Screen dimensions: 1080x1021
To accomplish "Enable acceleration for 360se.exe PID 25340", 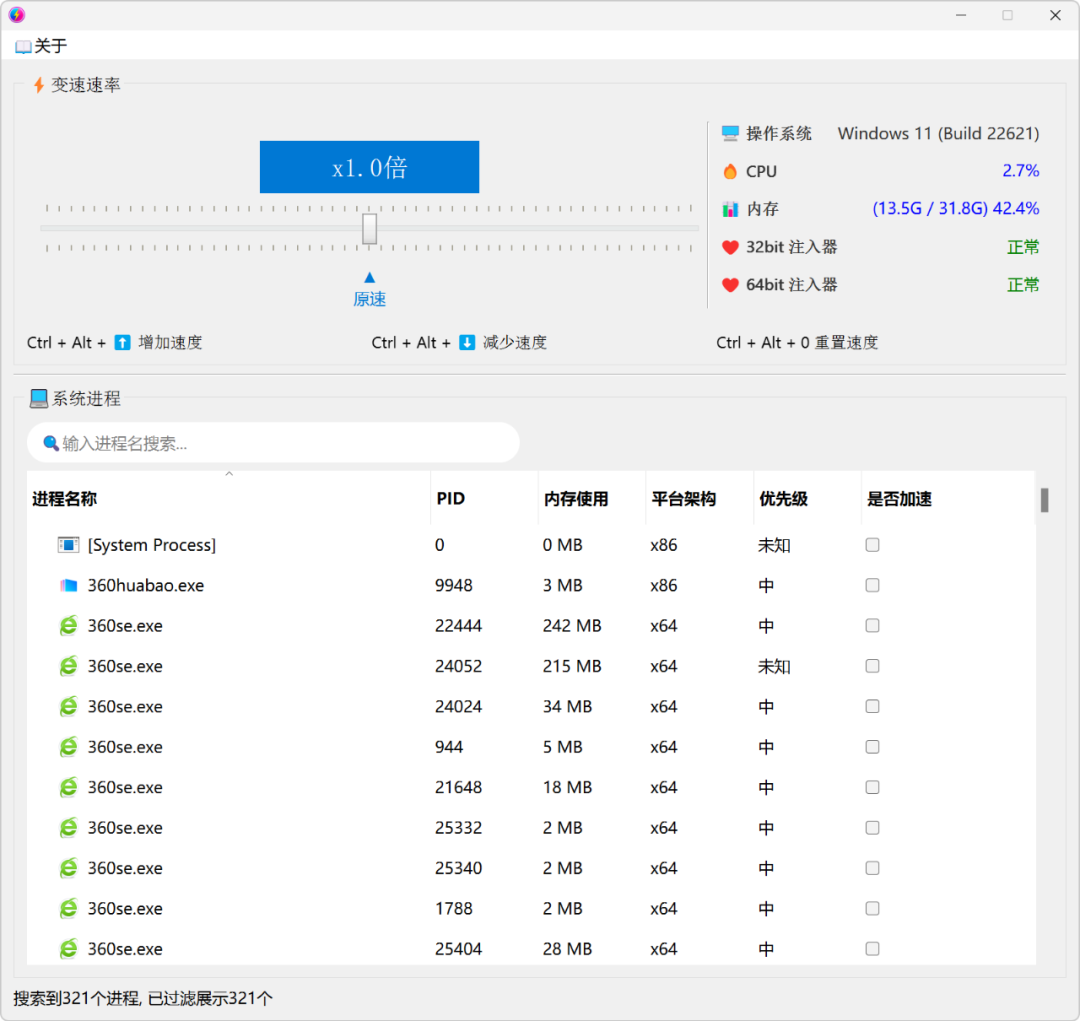I will pos(872,868).
